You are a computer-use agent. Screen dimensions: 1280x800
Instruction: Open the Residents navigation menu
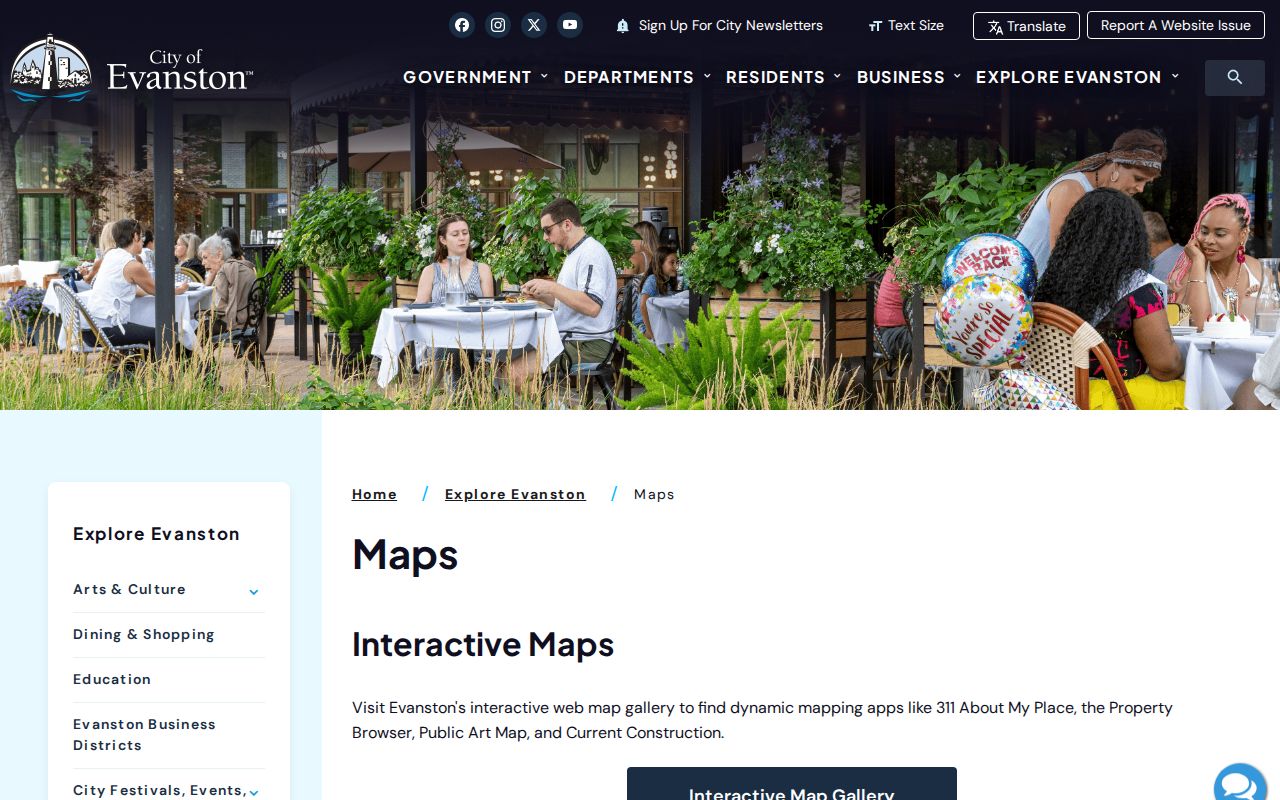[x=775, y=77]
